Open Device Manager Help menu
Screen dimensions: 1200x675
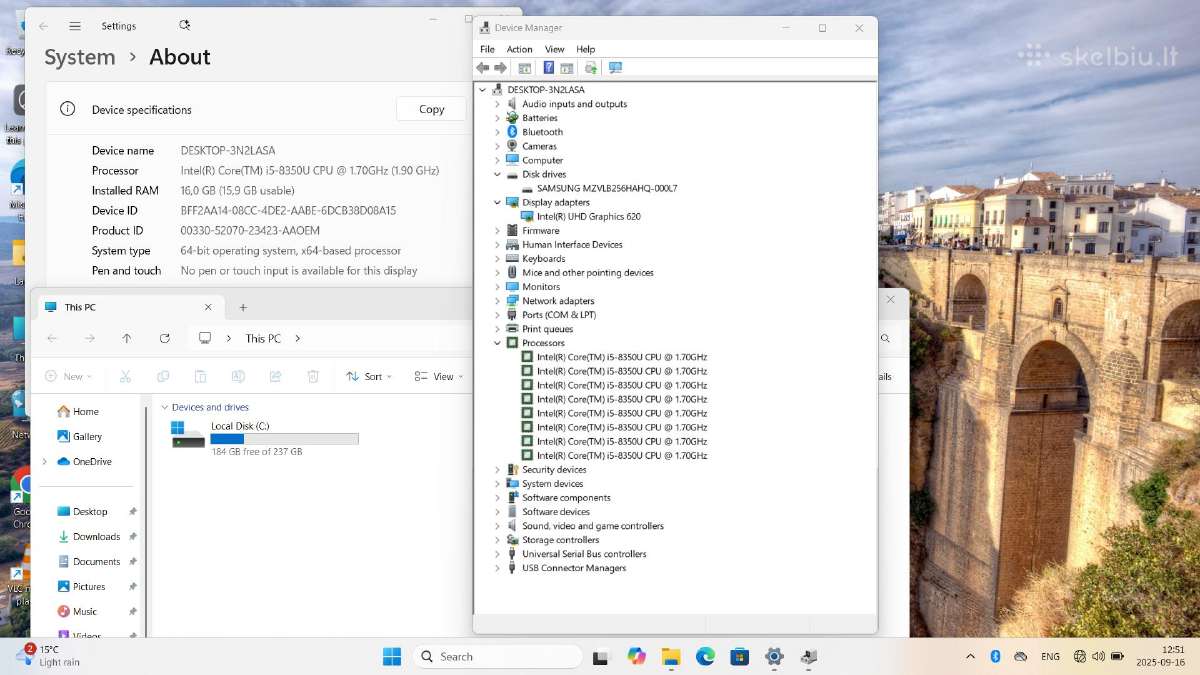(x=585, y=49)
